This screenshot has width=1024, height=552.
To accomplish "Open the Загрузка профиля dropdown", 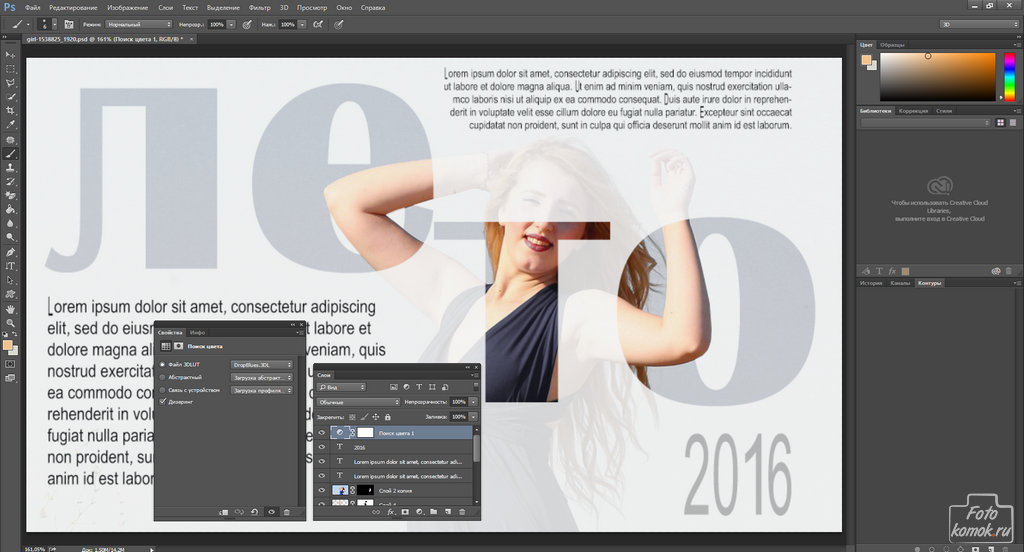I will tap(261, 391).
